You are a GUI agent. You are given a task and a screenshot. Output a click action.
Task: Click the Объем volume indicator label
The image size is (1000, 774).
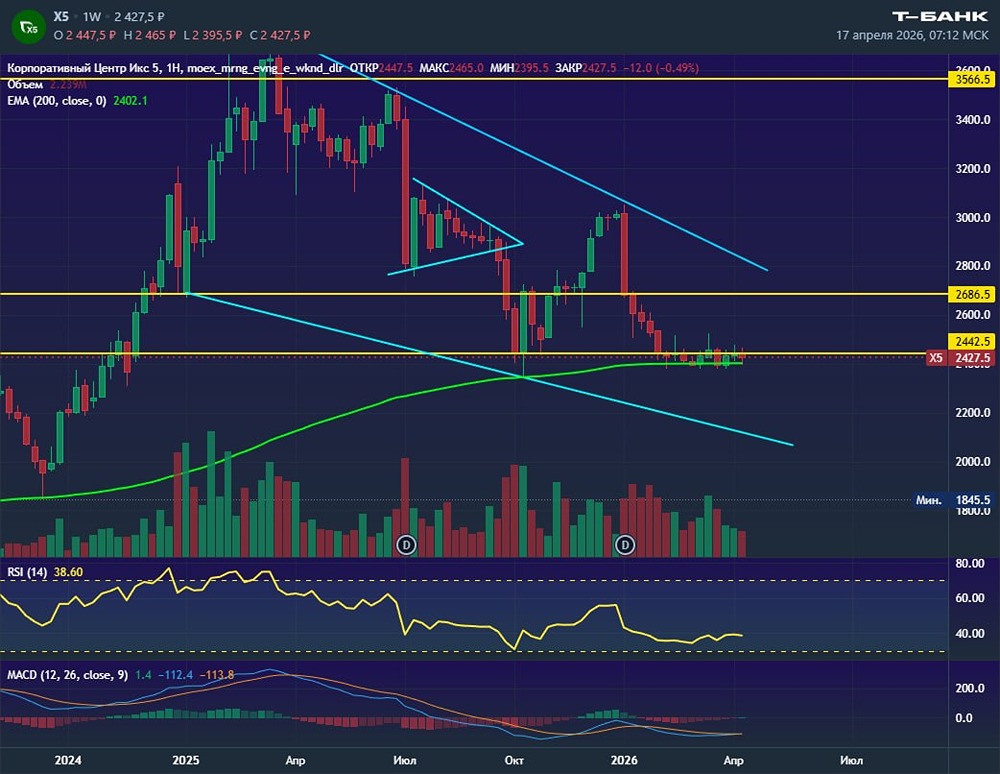point(25,85)
